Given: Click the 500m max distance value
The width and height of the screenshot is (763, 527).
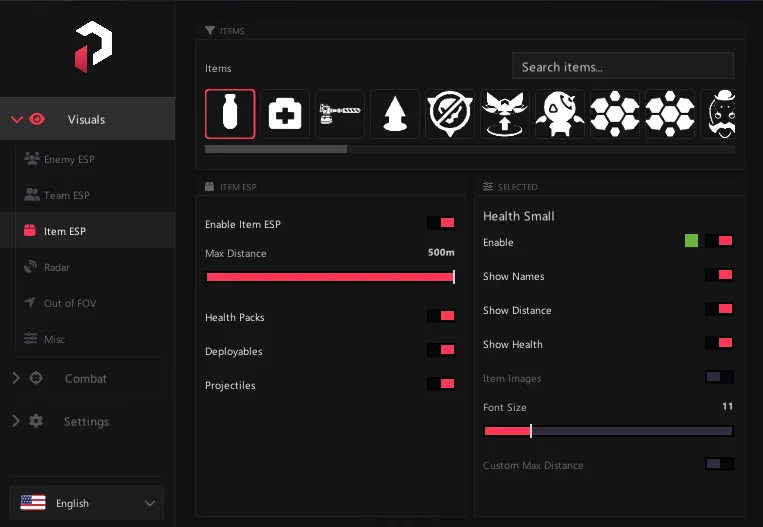Looking at the screenshot, I should (441, 253).
